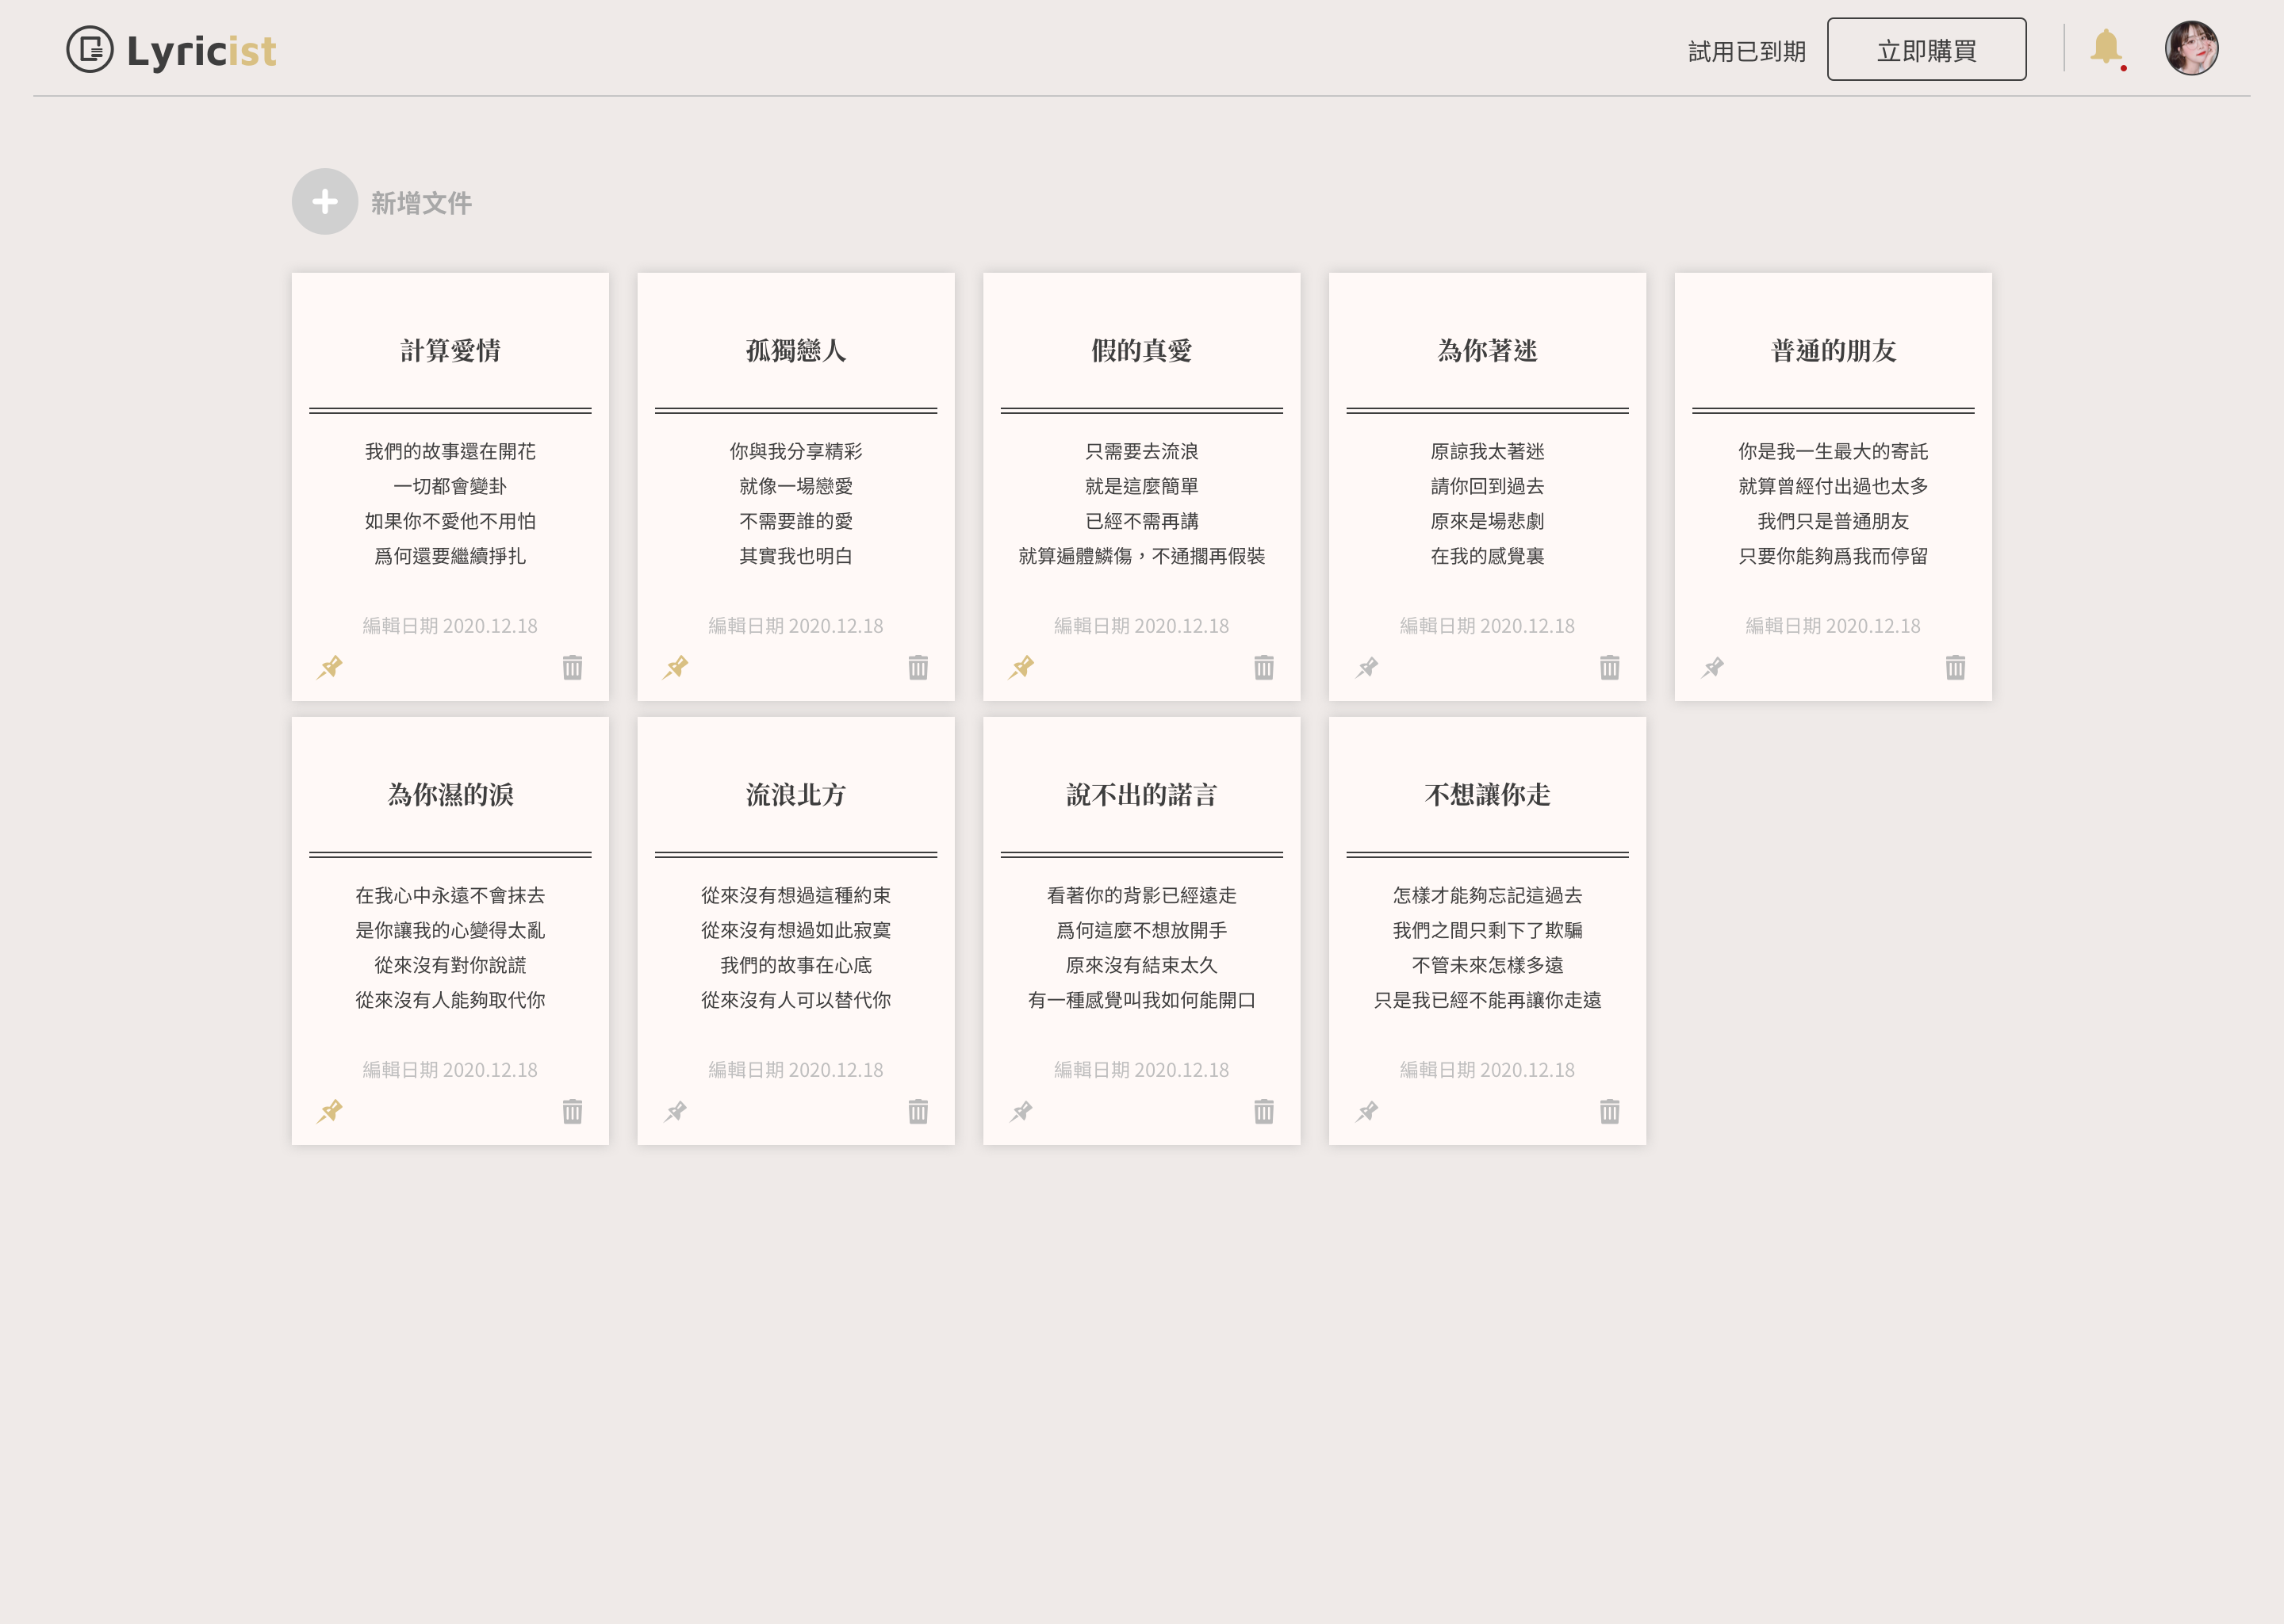Image resolution: width=2284 pixels, height=1624 pixels.
Task: Delete the 為你著迷 card
Action: click(1610, 667)
